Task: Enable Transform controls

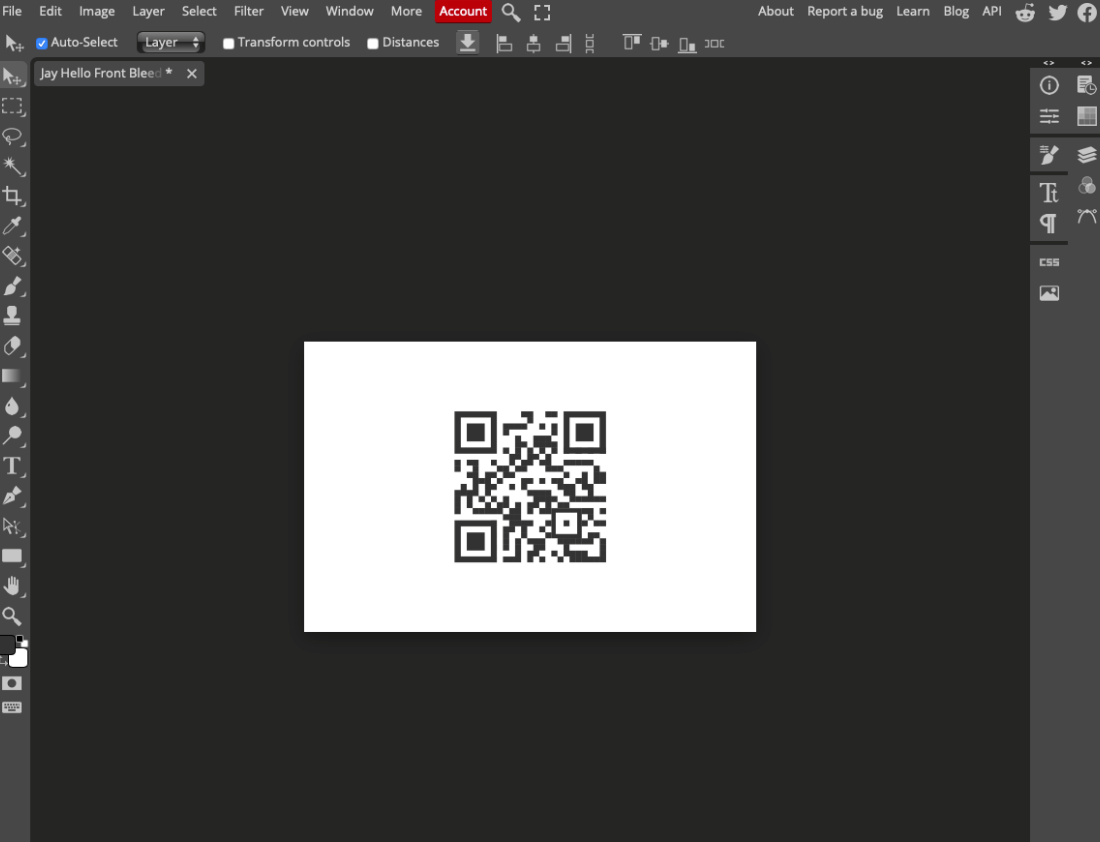Action: (228, 43)
